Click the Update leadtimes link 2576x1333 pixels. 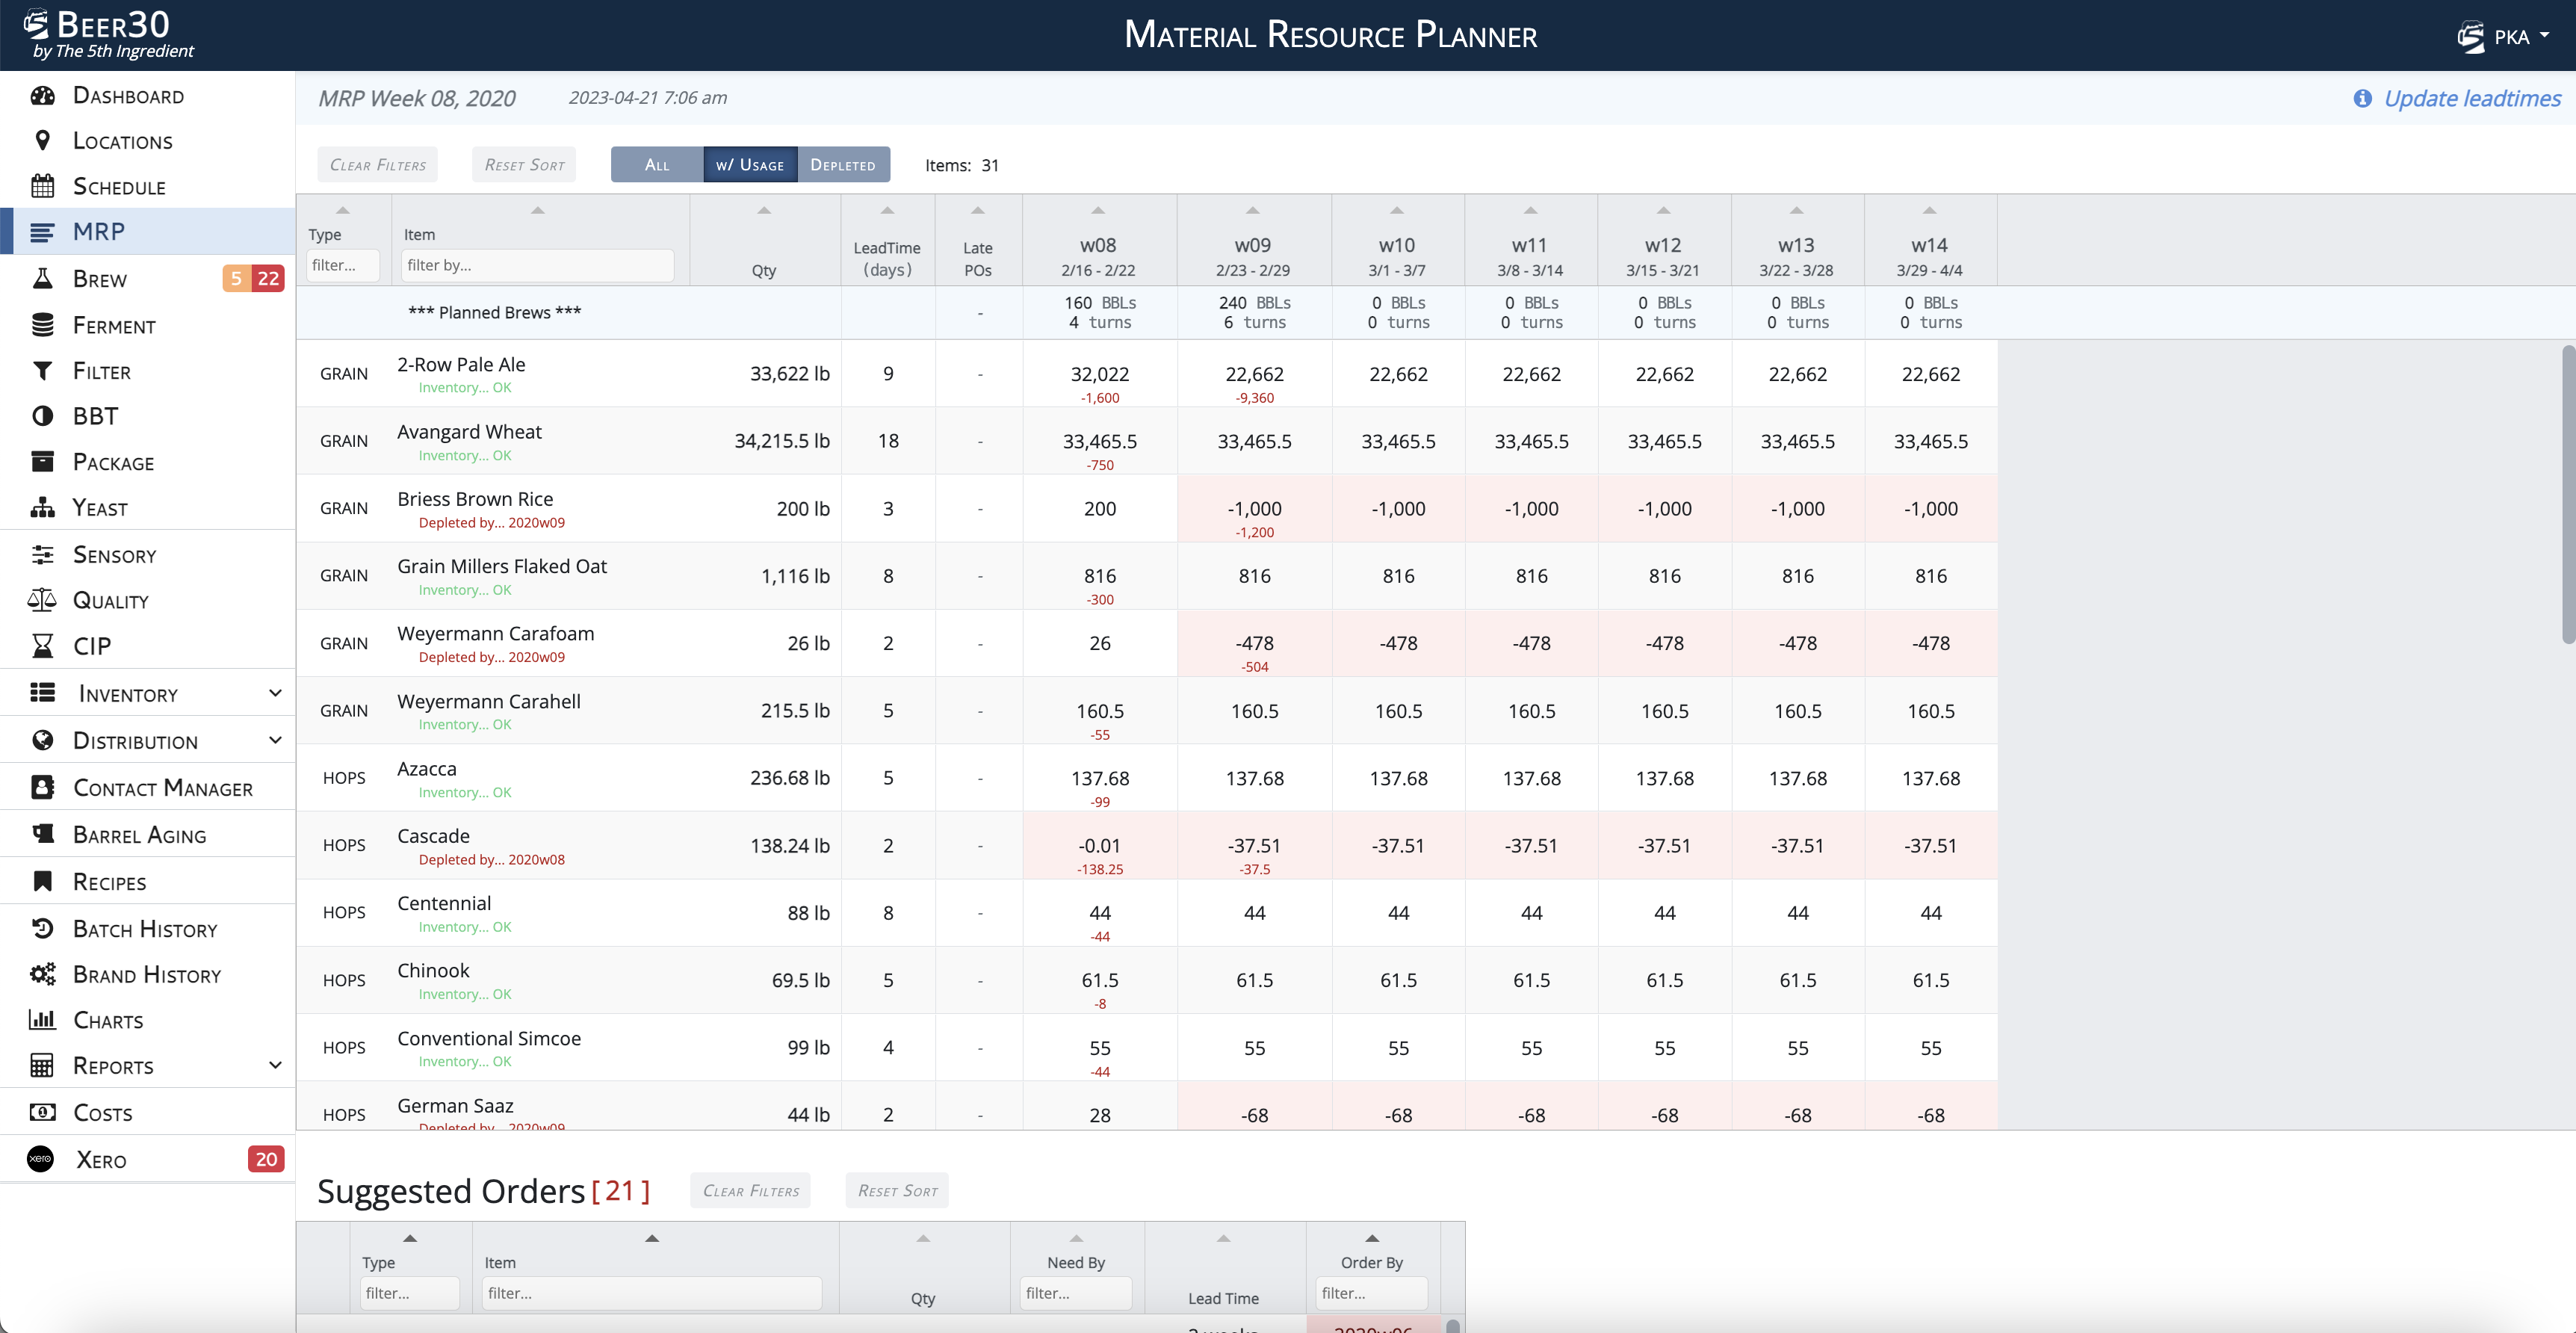pos(2472,98)
